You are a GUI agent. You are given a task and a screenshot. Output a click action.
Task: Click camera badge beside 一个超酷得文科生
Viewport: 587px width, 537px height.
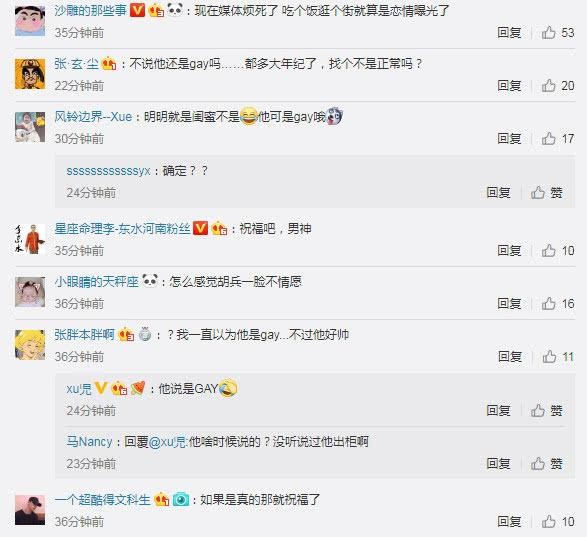(x=181, y=499)
